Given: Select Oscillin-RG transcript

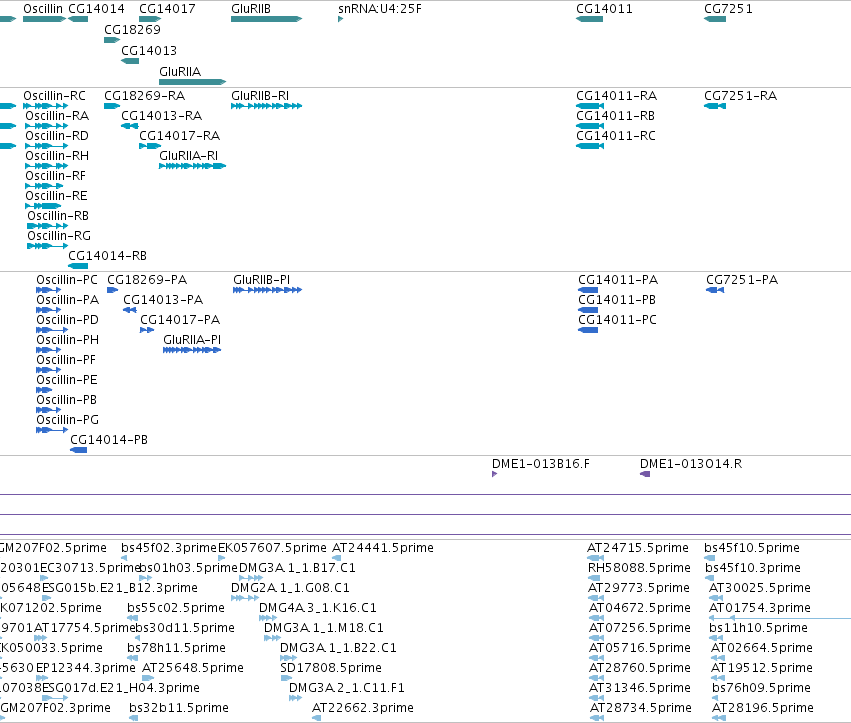Looking at the screenshot, I should [47, 246].
